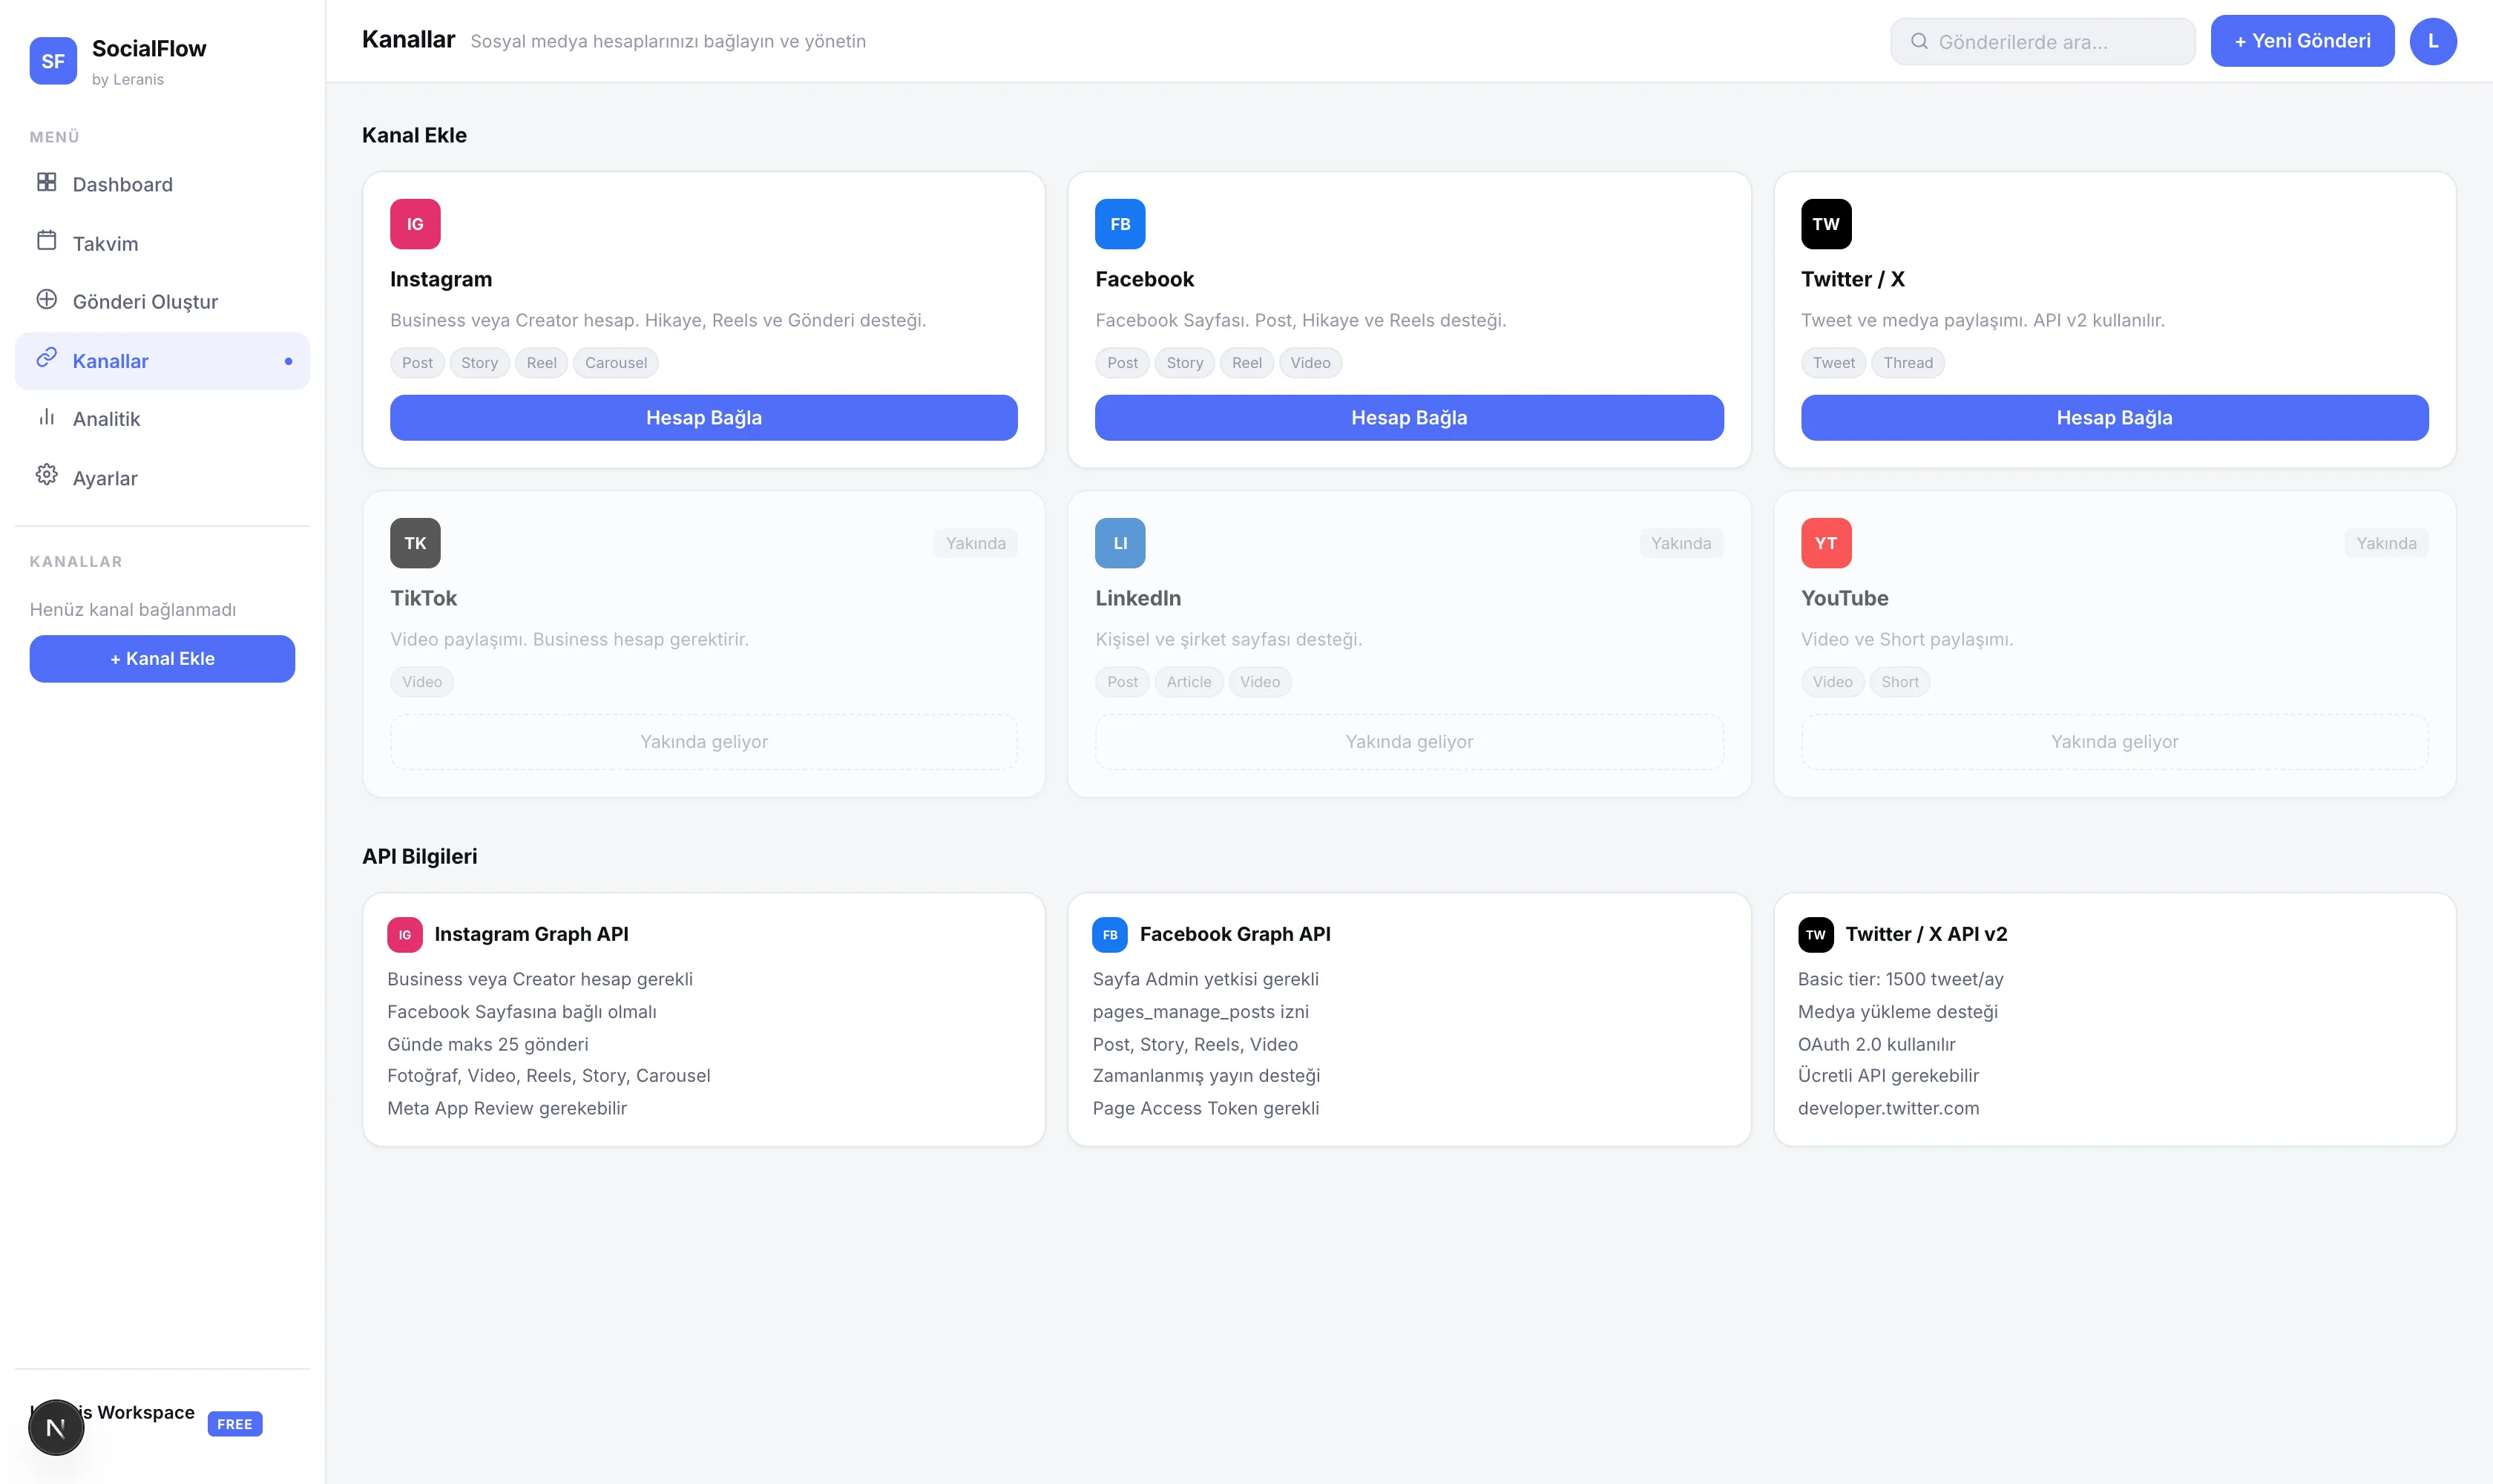This screenshot has height=1484, width=2493.
Task: Click the Instagram IG card icon
Action: tap(415, 224)
